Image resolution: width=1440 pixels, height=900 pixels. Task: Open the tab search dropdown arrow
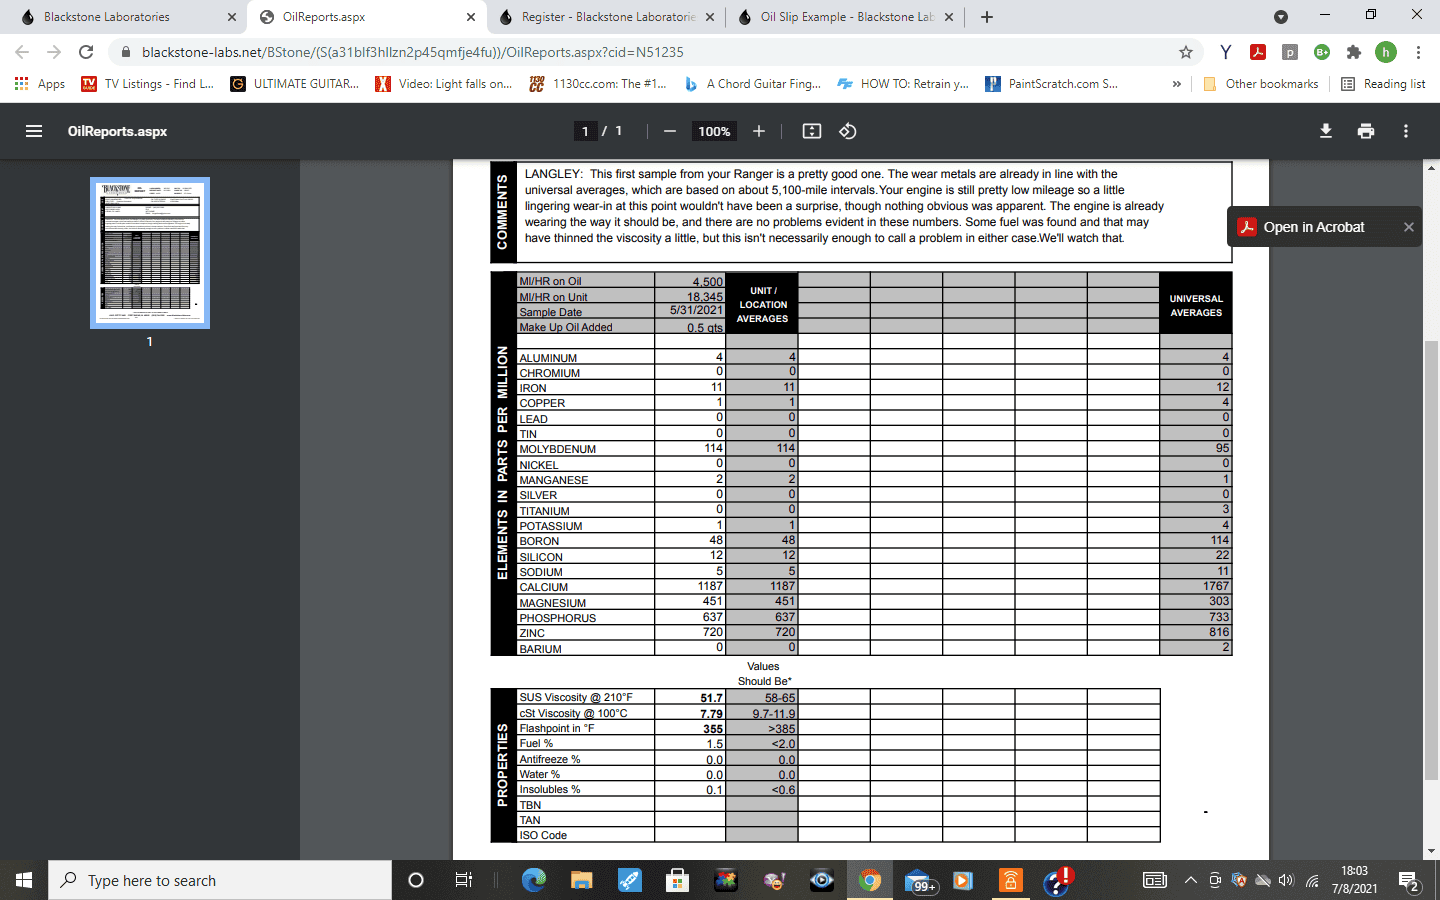click(1281, 17)
